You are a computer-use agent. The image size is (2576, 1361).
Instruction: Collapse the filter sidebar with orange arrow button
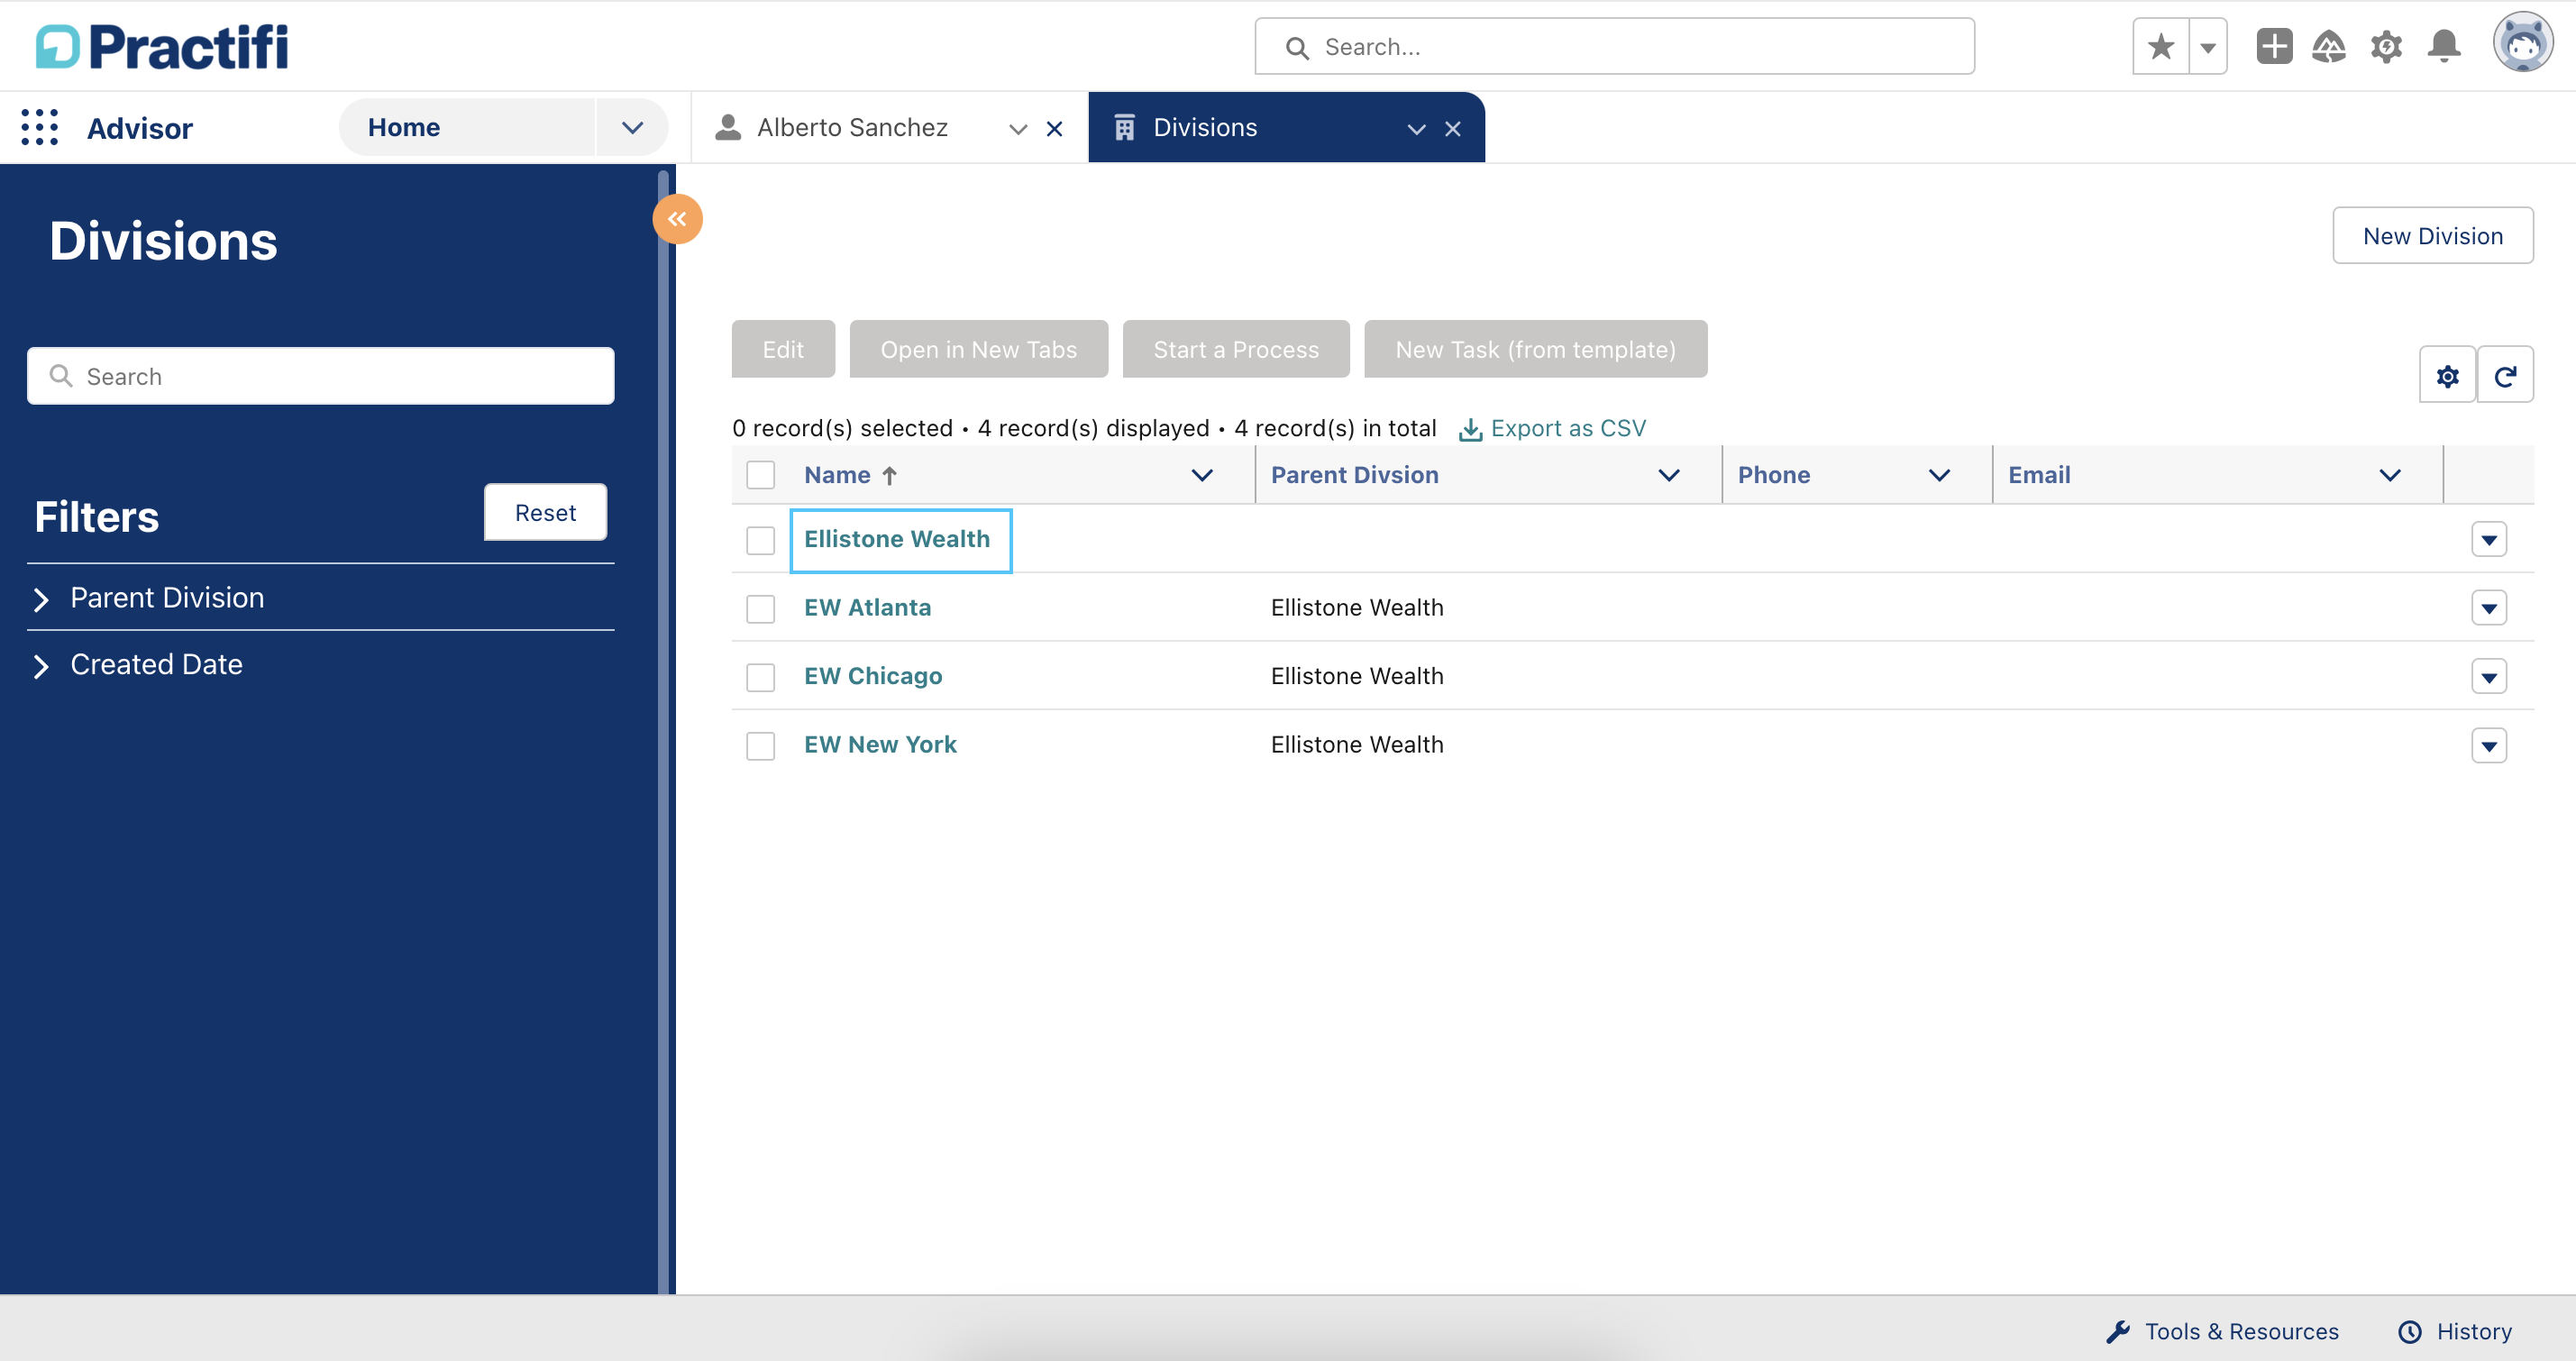(x=677, y=219)
